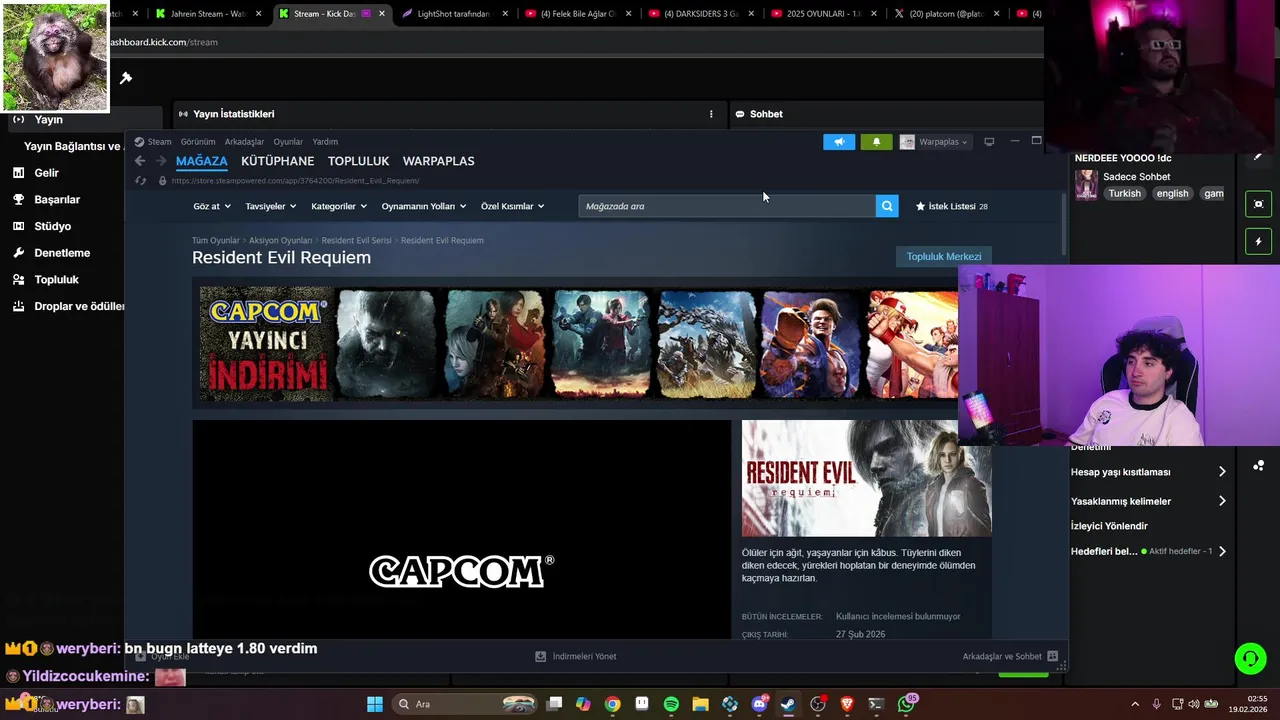Click the green headset support button

click(1250, 658)
